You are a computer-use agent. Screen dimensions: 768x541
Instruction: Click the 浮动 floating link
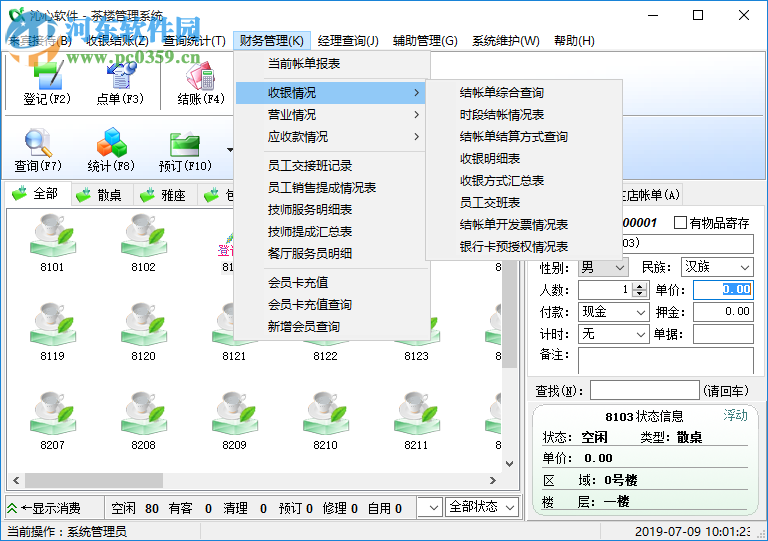735,415
